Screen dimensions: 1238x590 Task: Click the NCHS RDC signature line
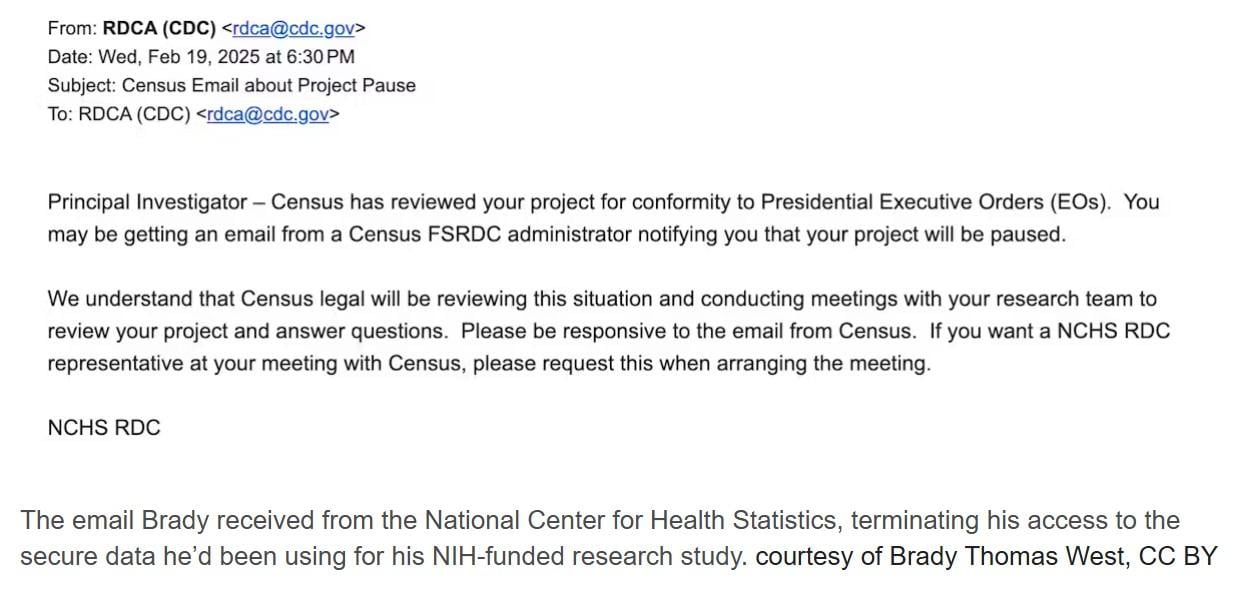coord(104,428)
